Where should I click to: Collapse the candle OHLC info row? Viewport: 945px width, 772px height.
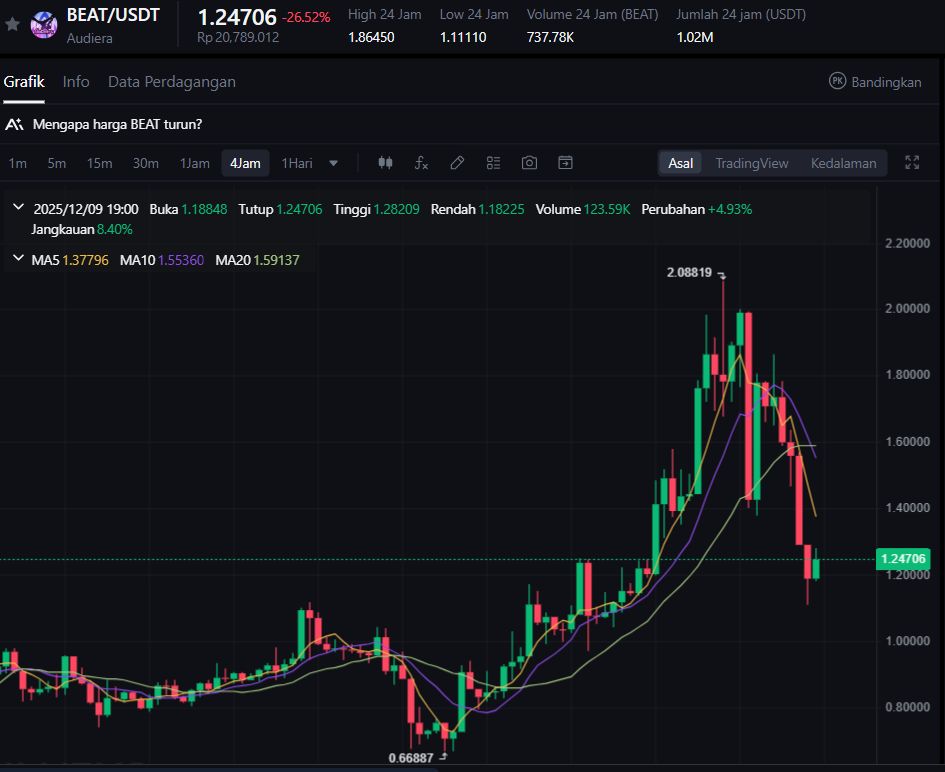pyautogui.click(x=18, y=208)
